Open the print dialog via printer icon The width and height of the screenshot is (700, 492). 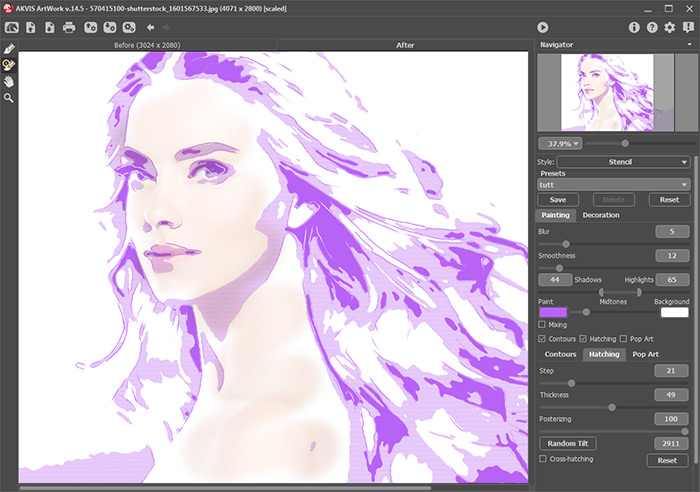(69, 27)
